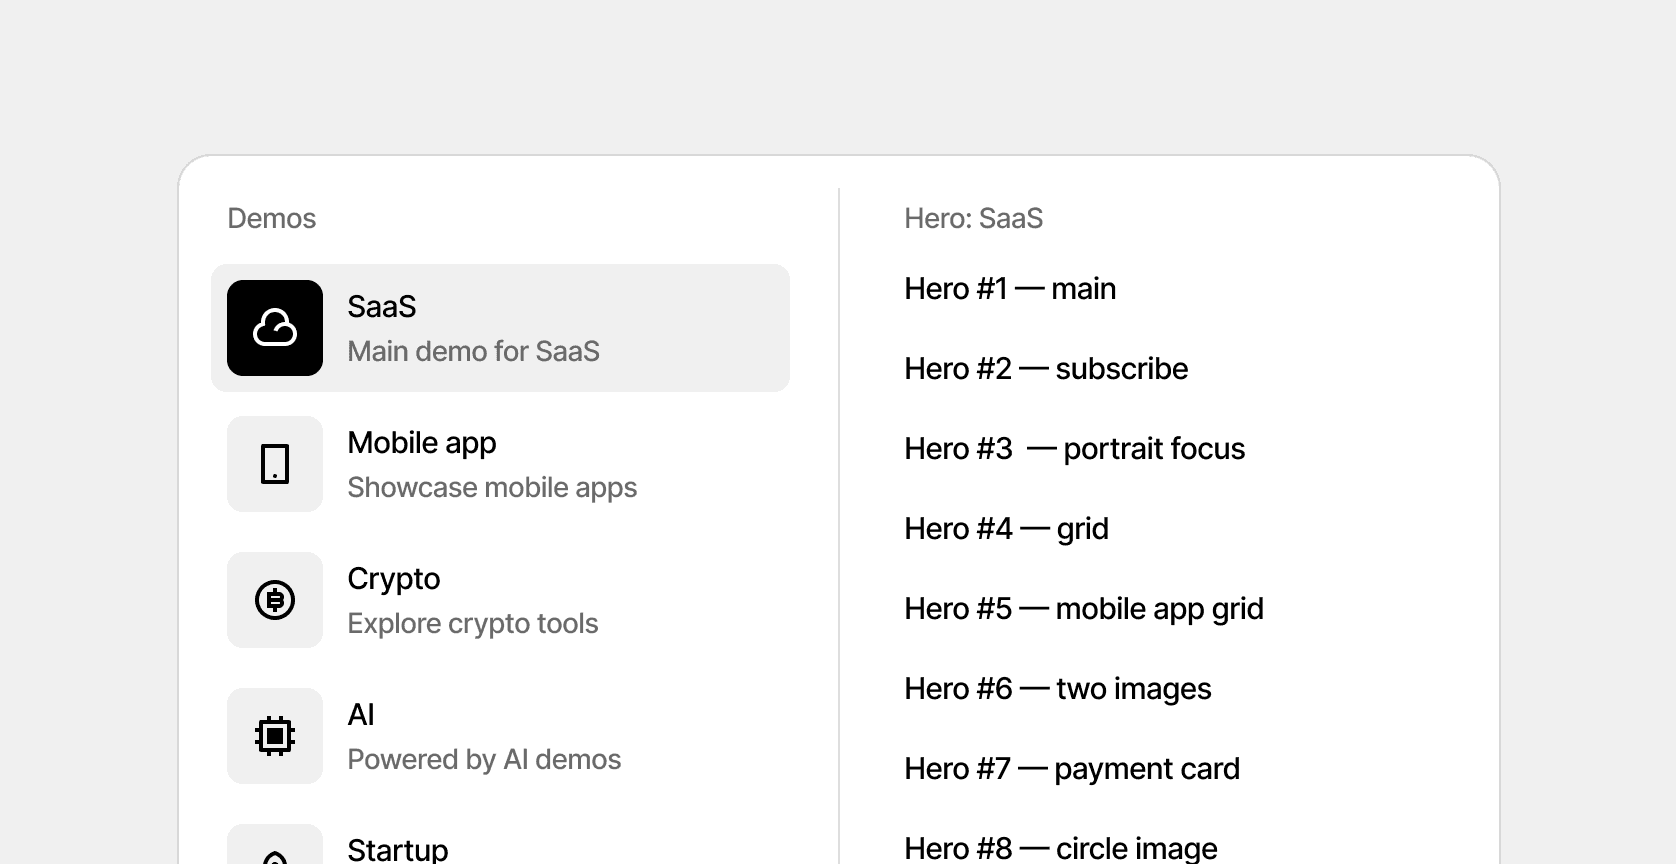
Task: Click the 'Demos' section heading
Action: click(272, 218)
